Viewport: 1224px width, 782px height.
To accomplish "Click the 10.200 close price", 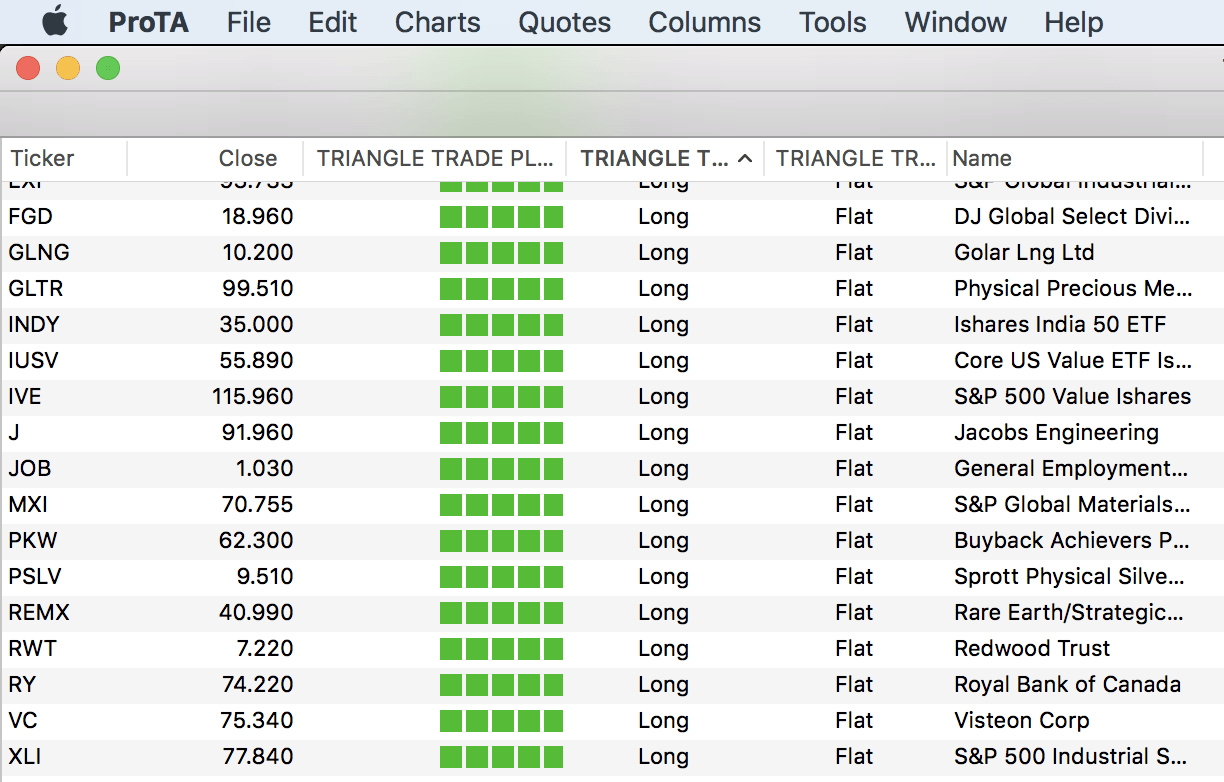I will tap(258, 252).
